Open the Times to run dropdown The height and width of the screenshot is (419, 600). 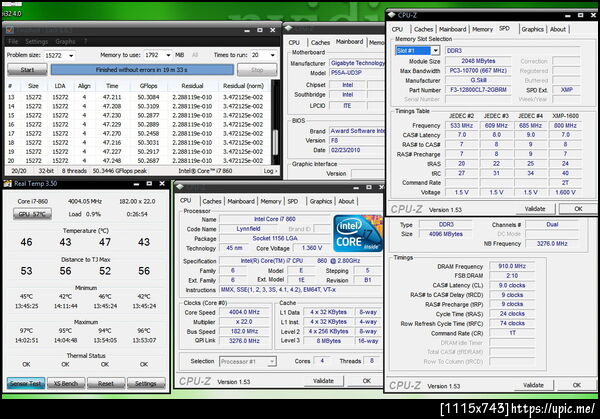pyautogui.click(x=272, y=55)
